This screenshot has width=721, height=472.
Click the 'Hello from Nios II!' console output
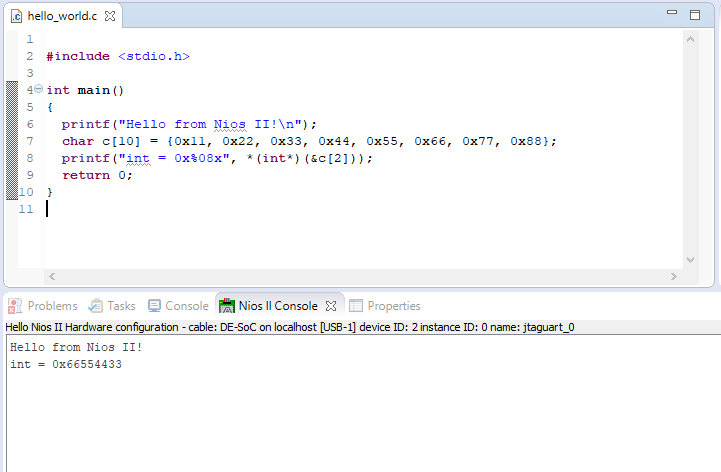(x=76, y=347)
